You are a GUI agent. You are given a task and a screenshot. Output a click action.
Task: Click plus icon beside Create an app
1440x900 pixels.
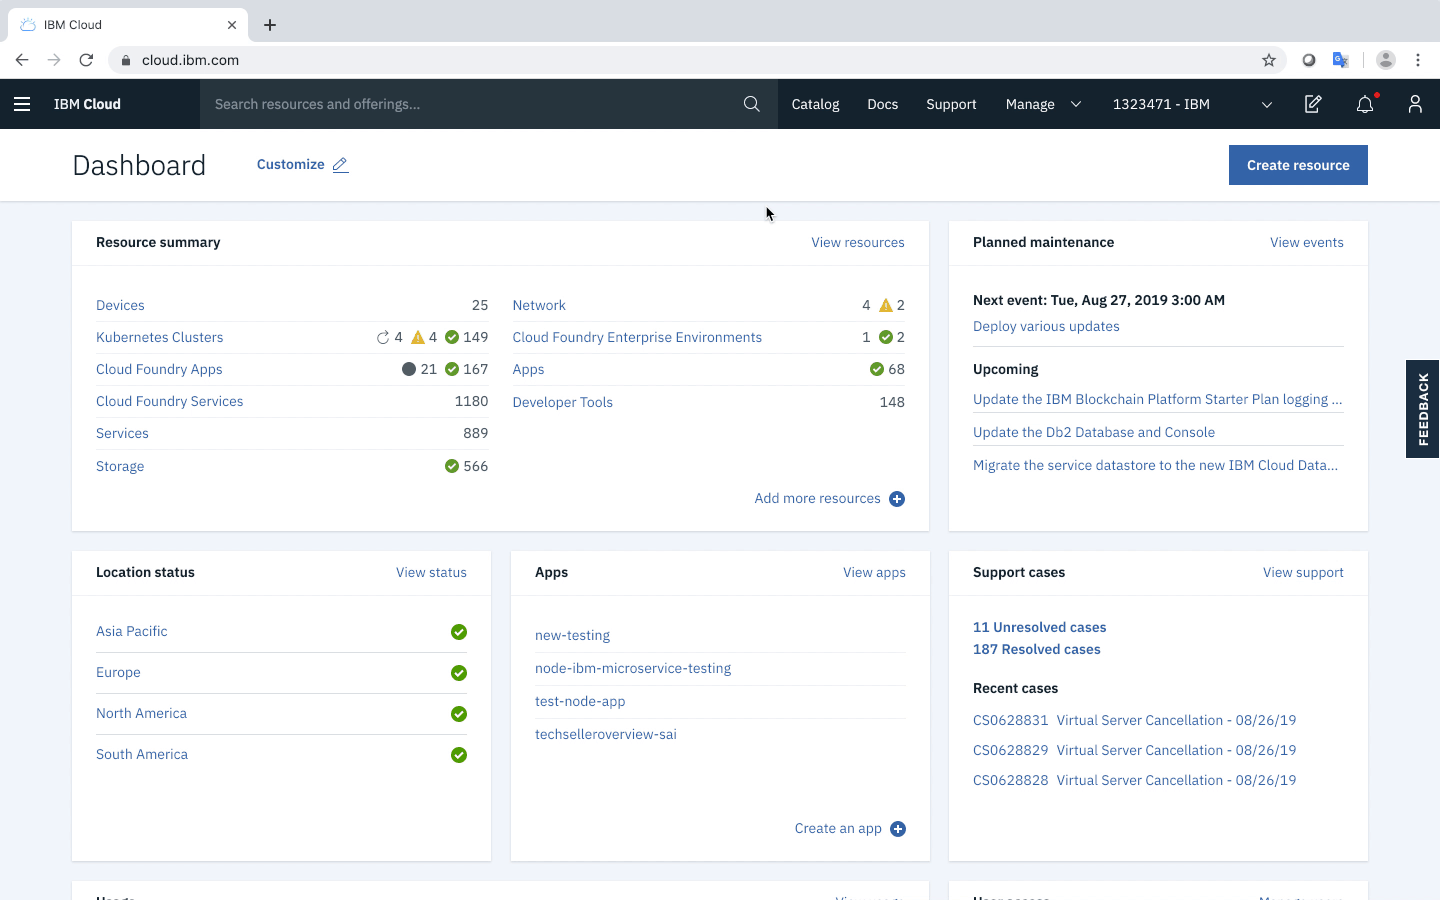pyautogui.click(x=898, y=829)
